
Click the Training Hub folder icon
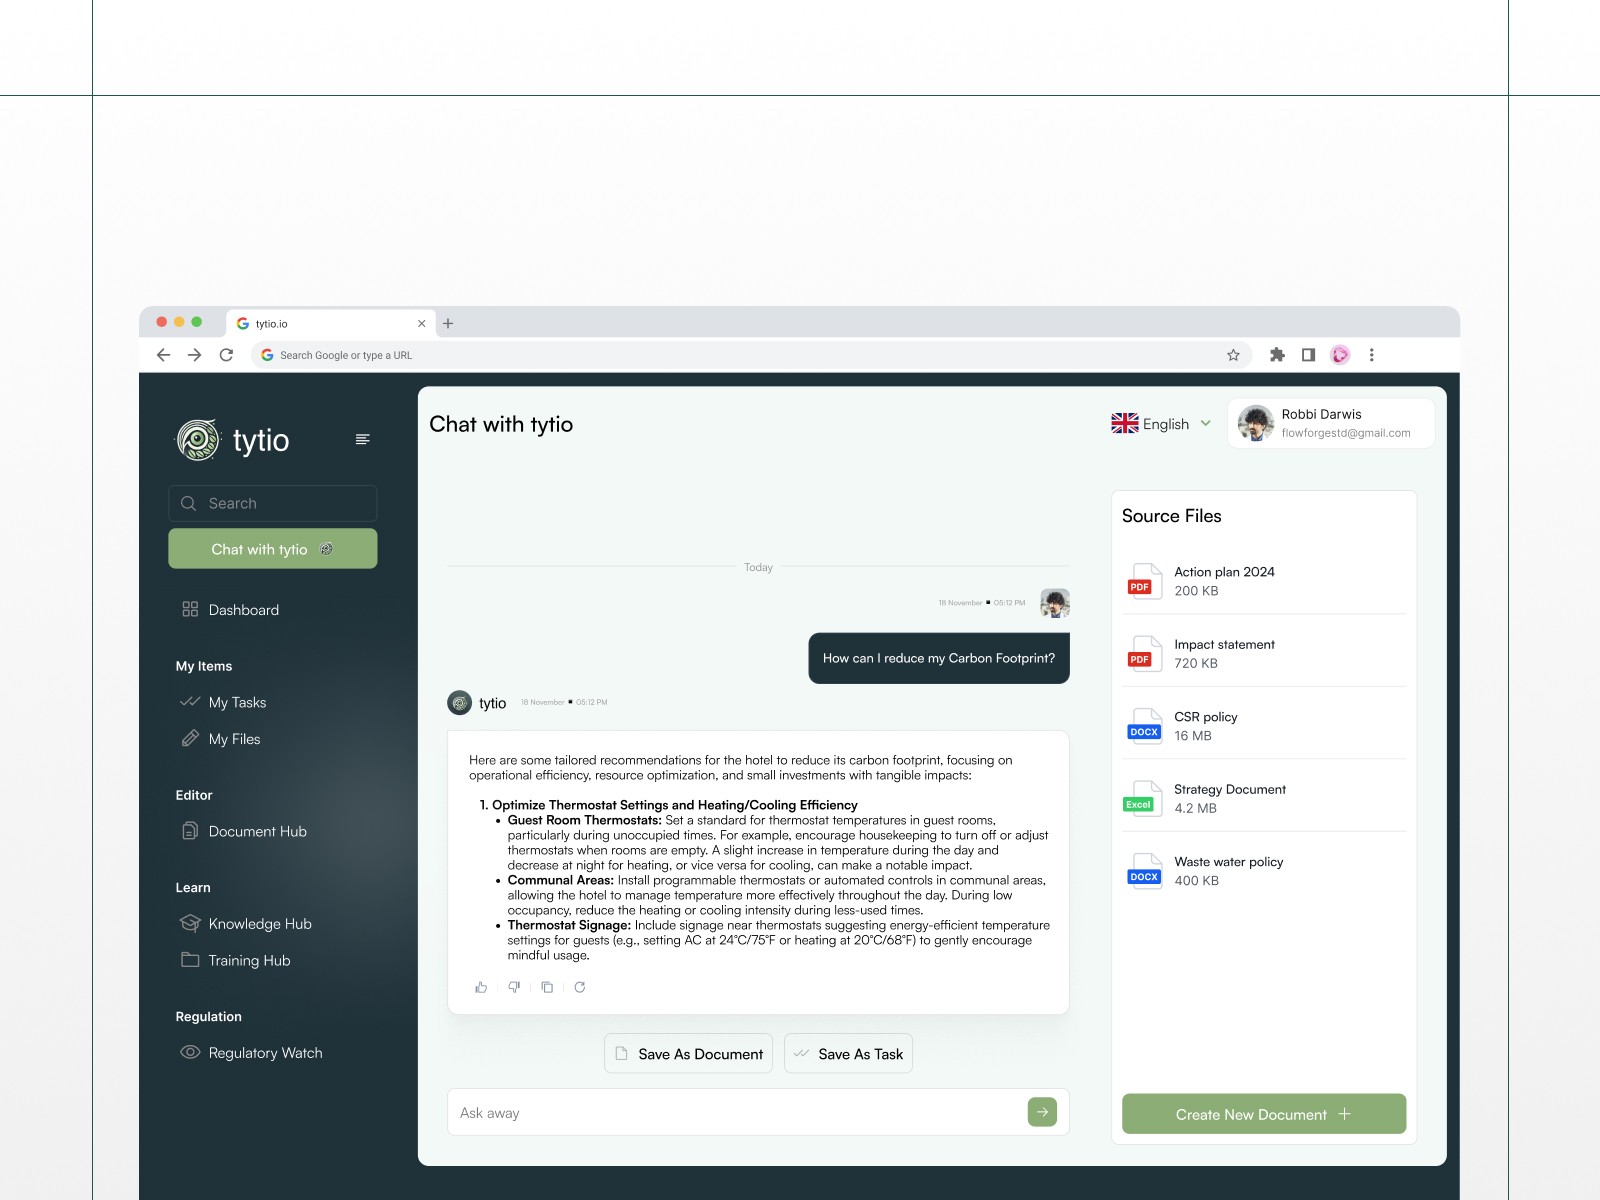[190, 959]
